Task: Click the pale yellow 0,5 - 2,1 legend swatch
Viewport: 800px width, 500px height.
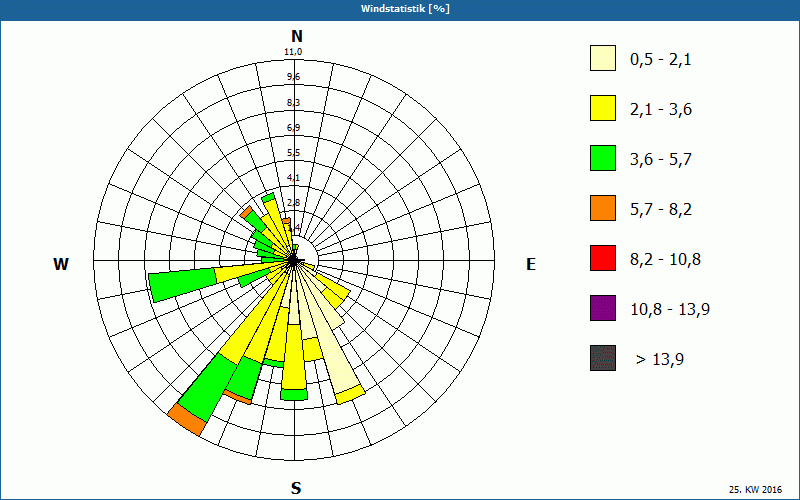Action: pos(603,58)
